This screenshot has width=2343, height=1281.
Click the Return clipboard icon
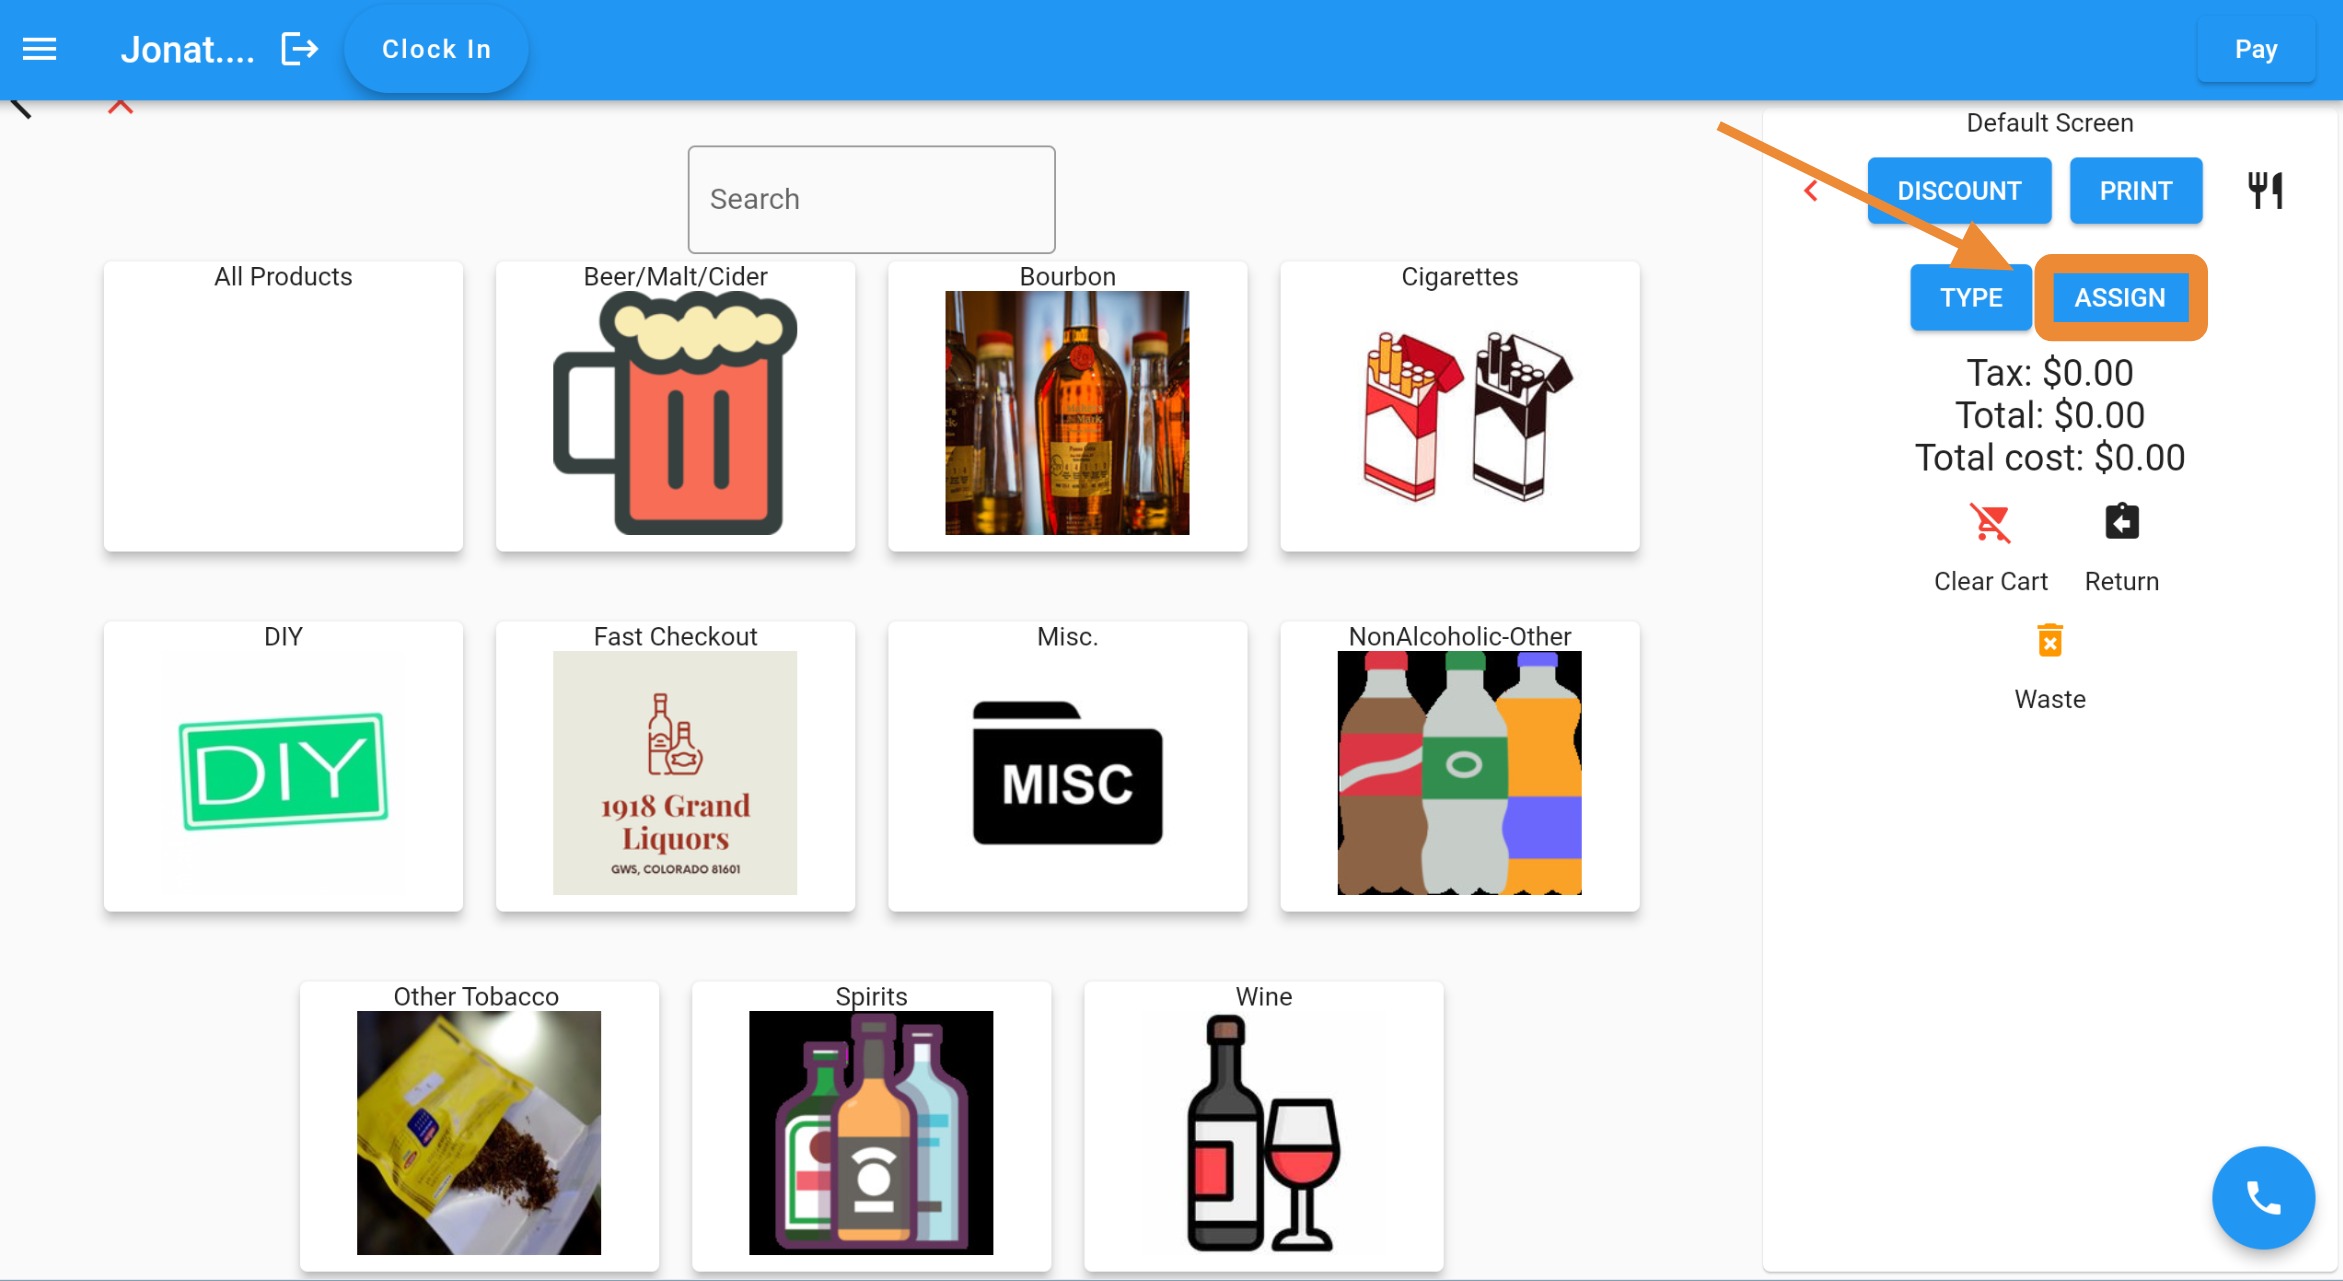(2121, 522)
